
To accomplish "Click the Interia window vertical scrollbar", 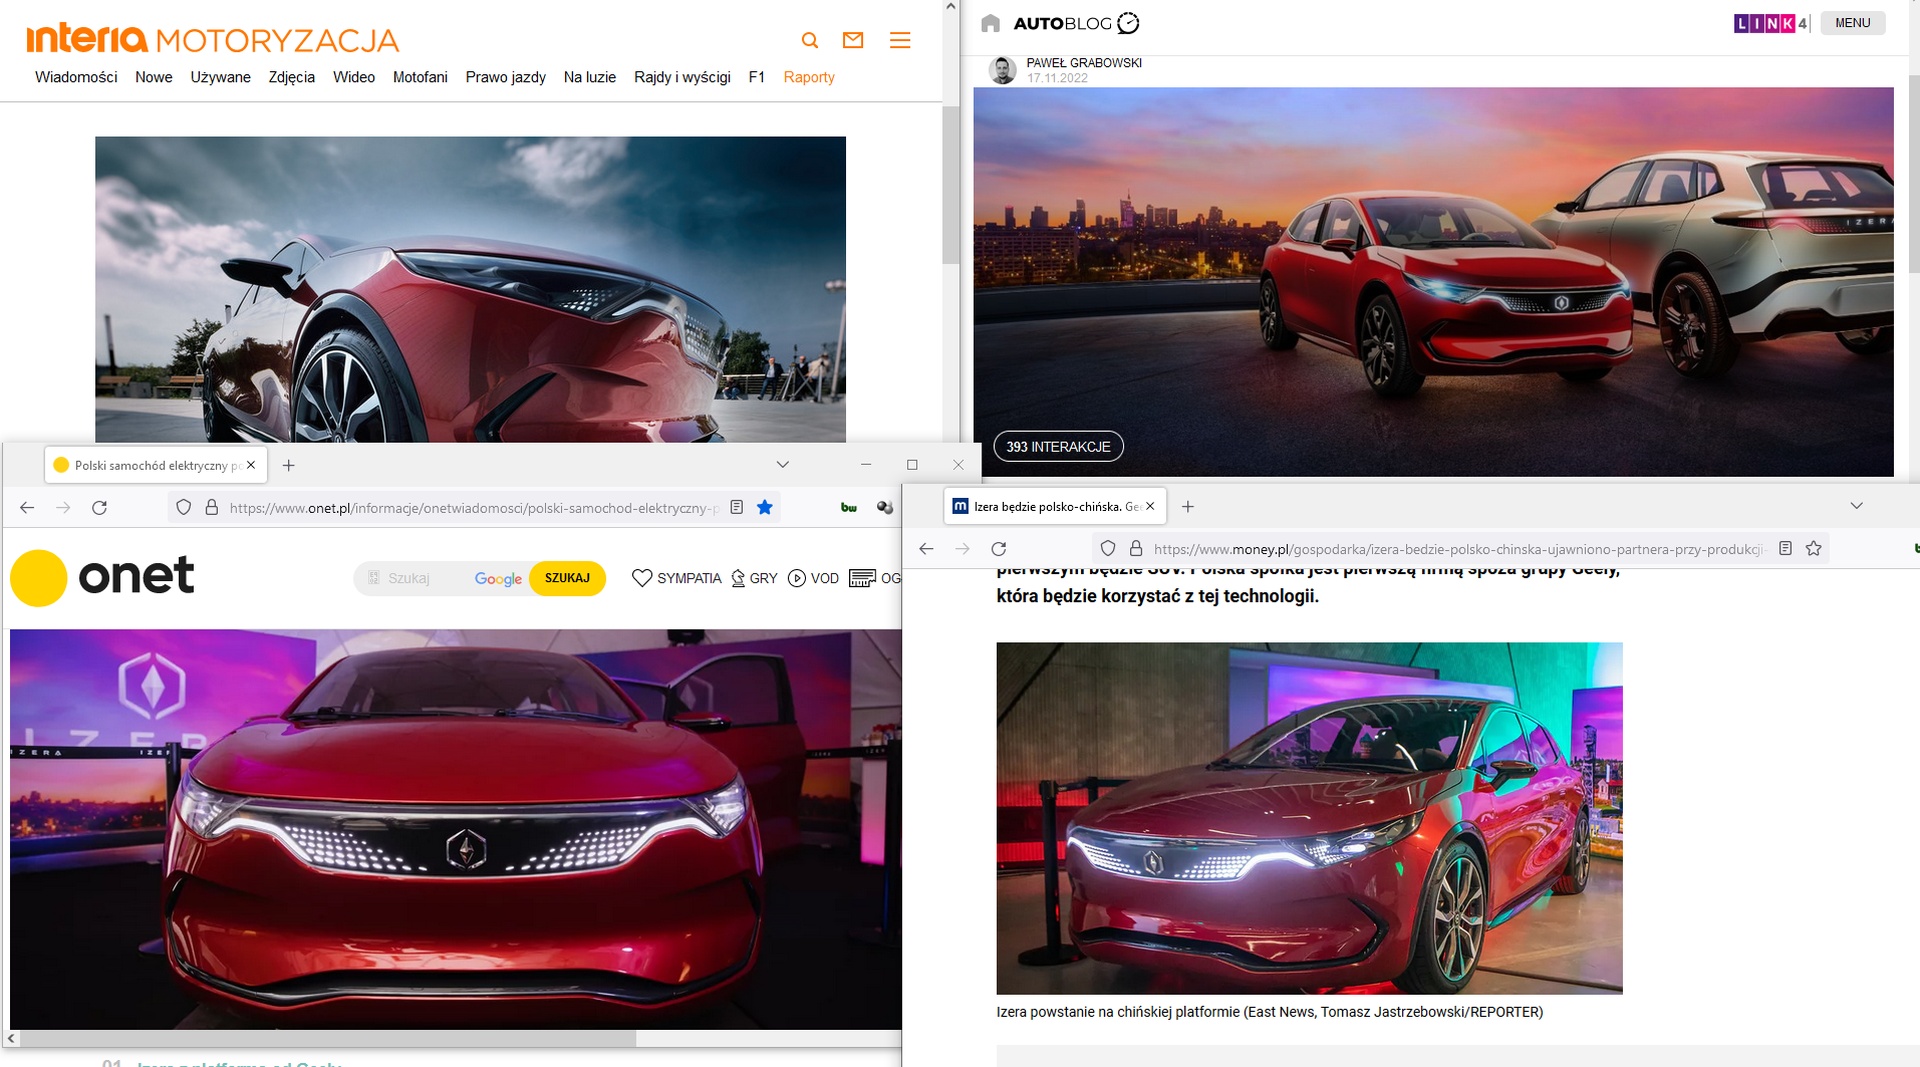I will (x=951, y=185).
